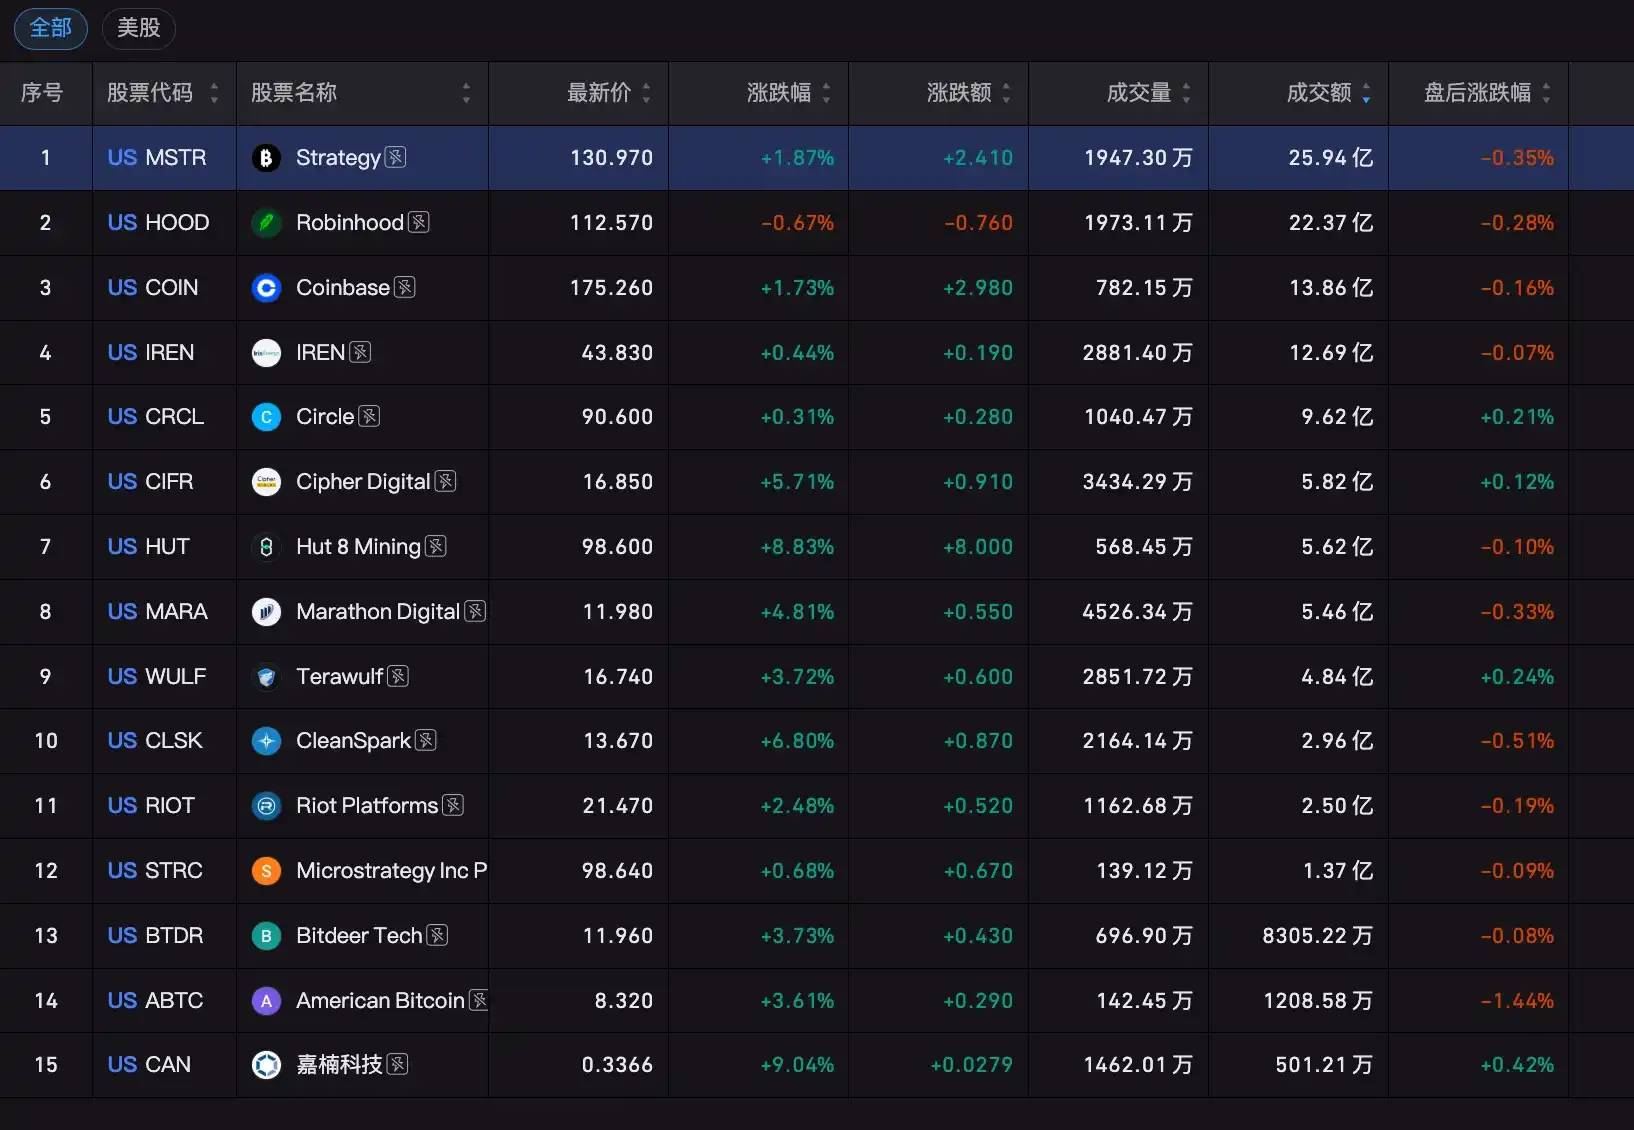Click the Hut 8 Mining logo icon
The image size is (1634, 1130).
[266, 547]
